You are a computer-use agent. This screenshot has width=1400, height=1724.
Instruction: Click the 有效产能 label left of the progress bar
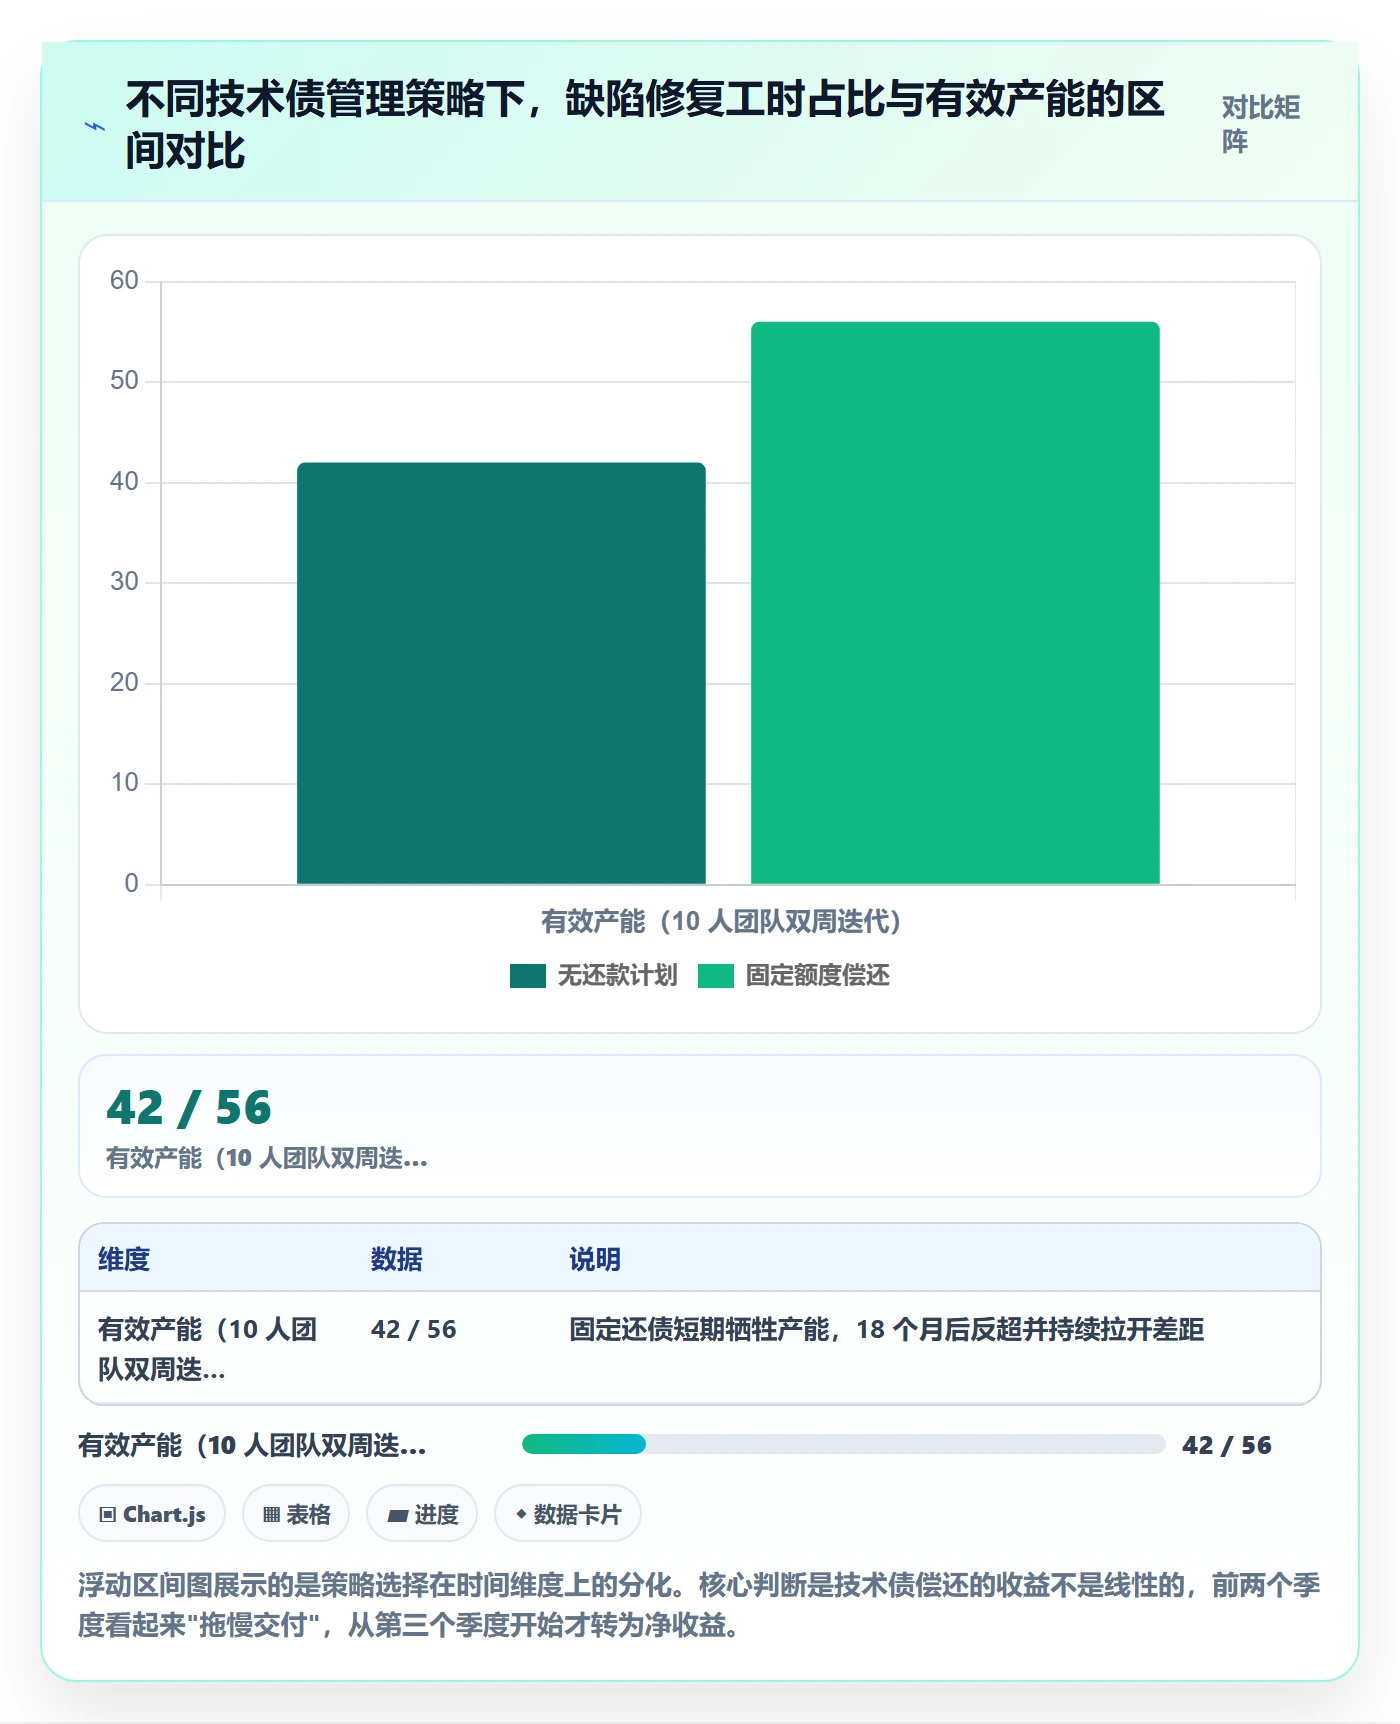pos(252,1445)
